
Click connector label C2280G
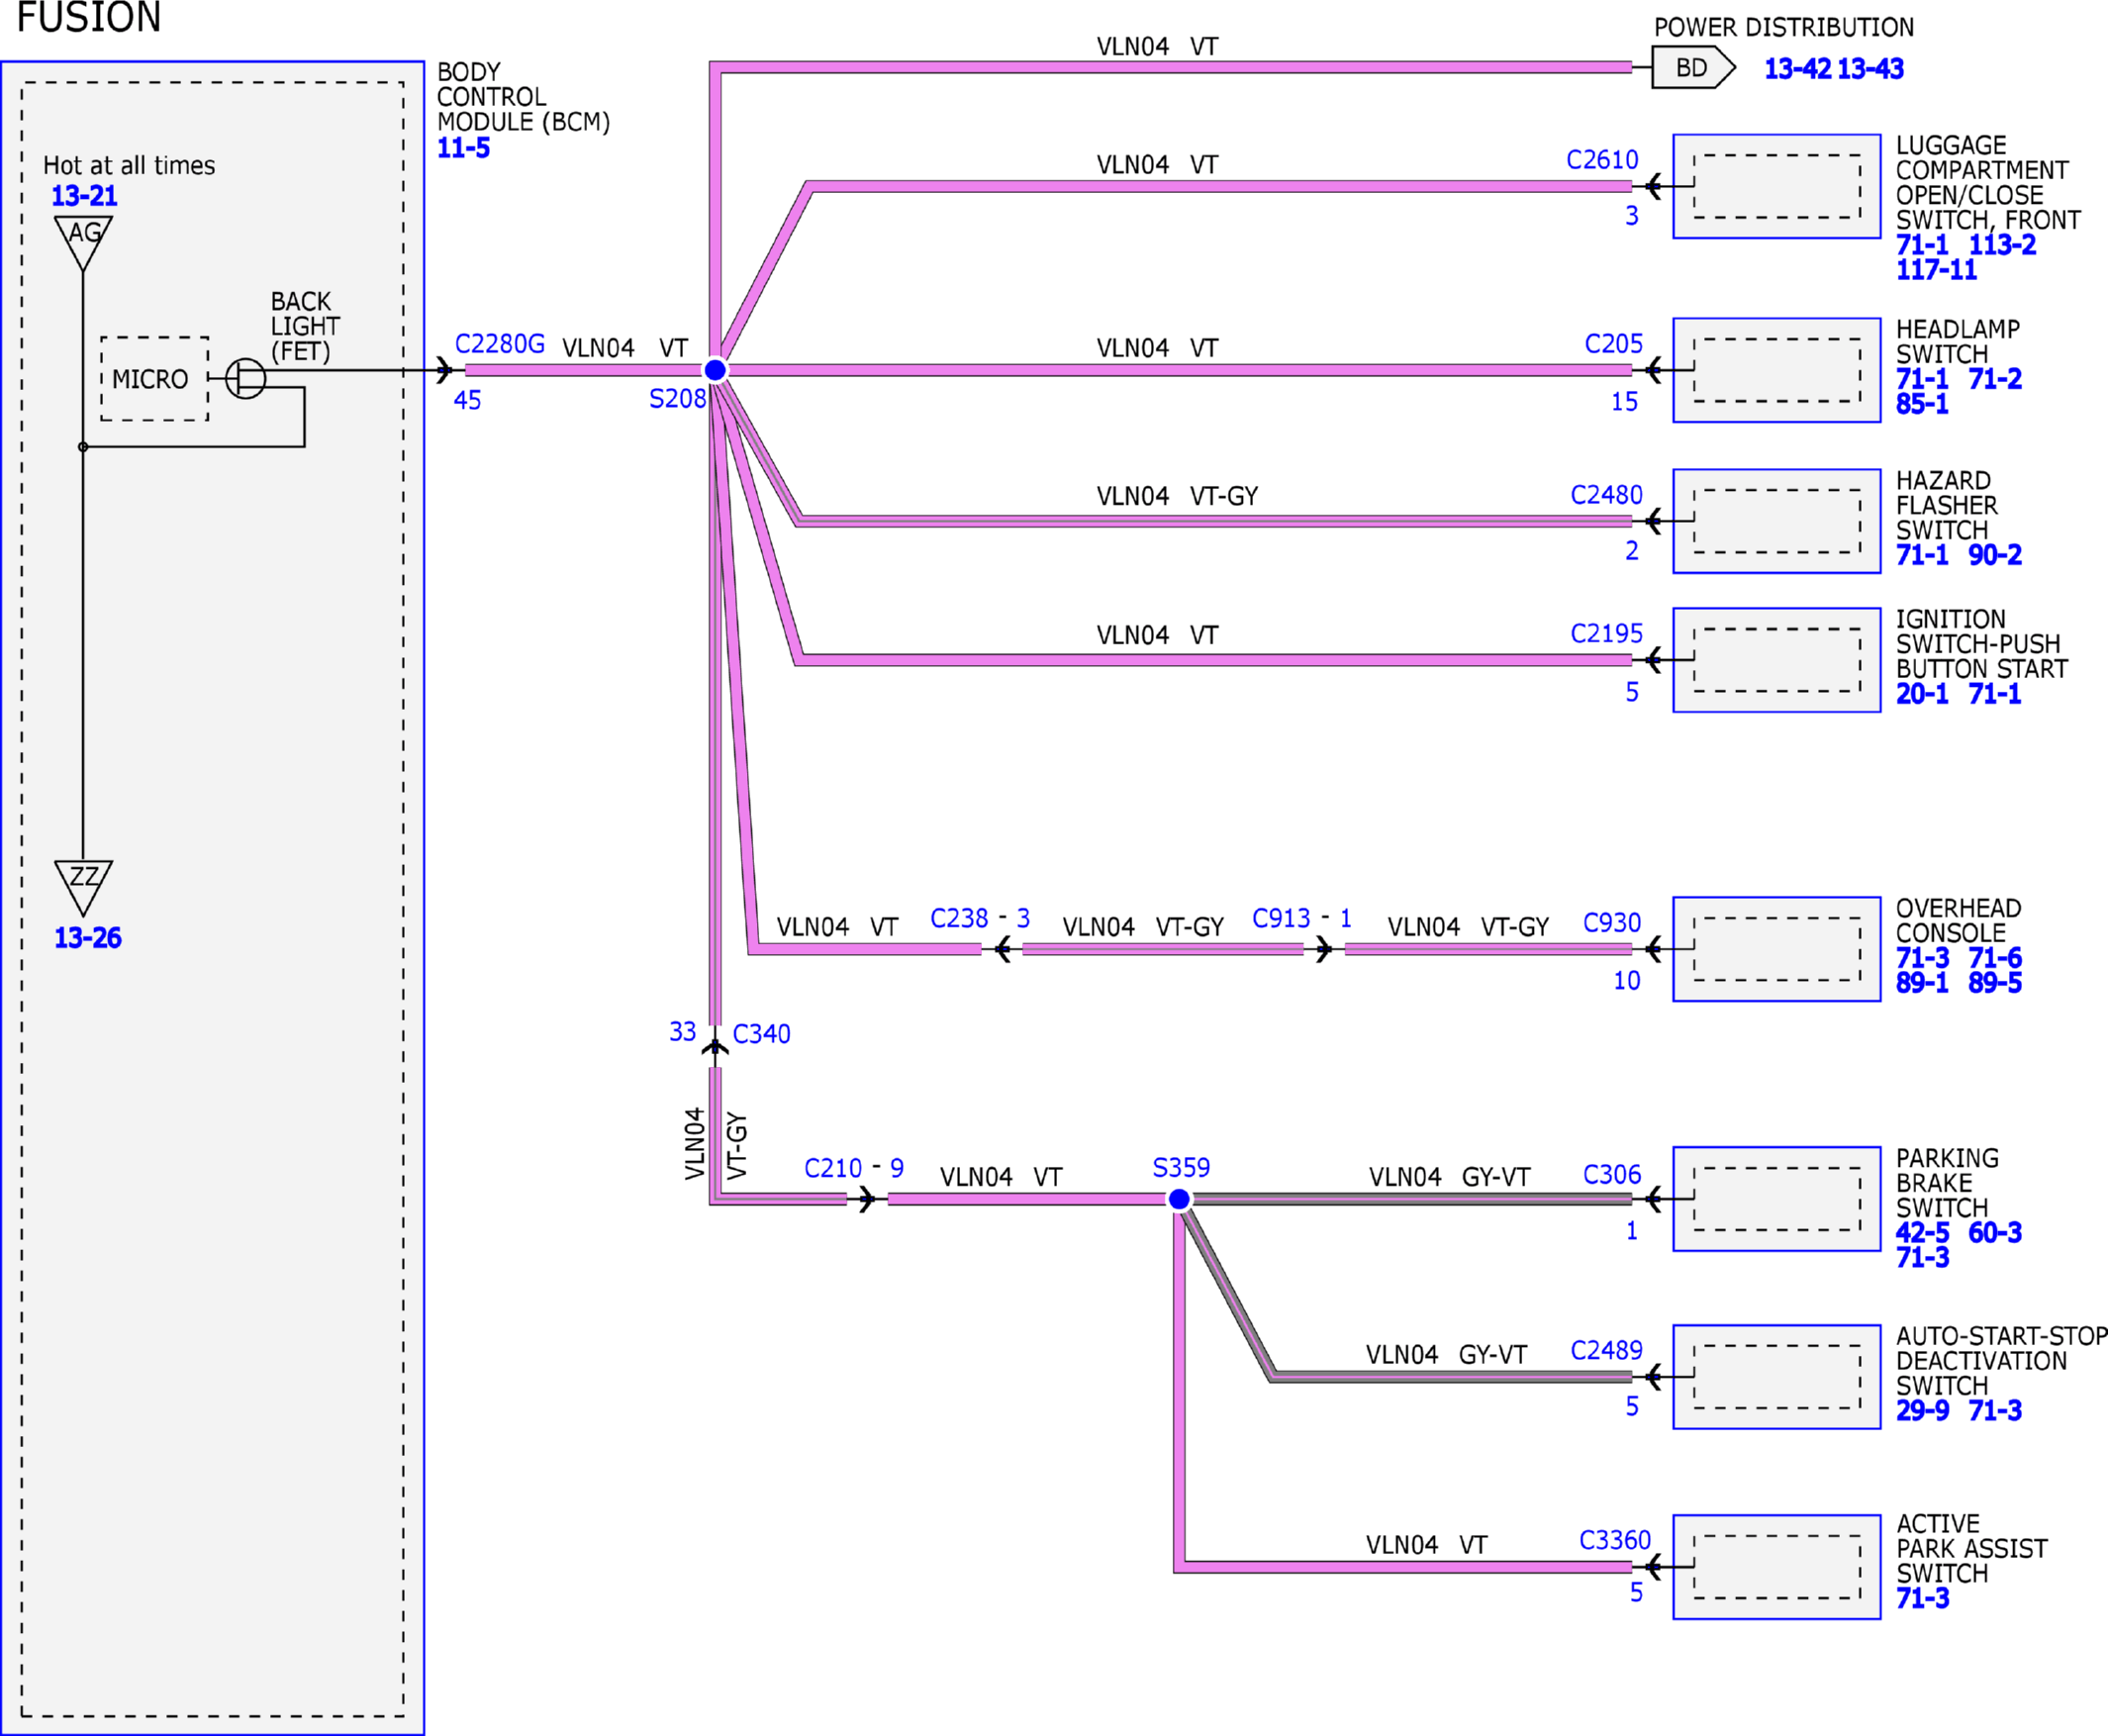click(x=500, y=344)
